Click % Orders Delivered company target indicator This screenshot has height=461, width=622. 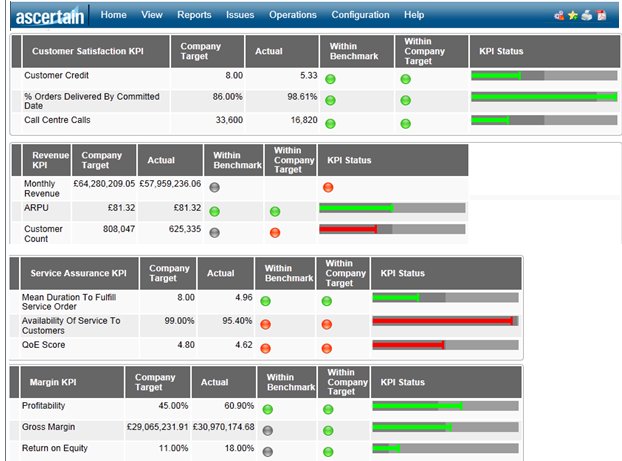point(405,100)
